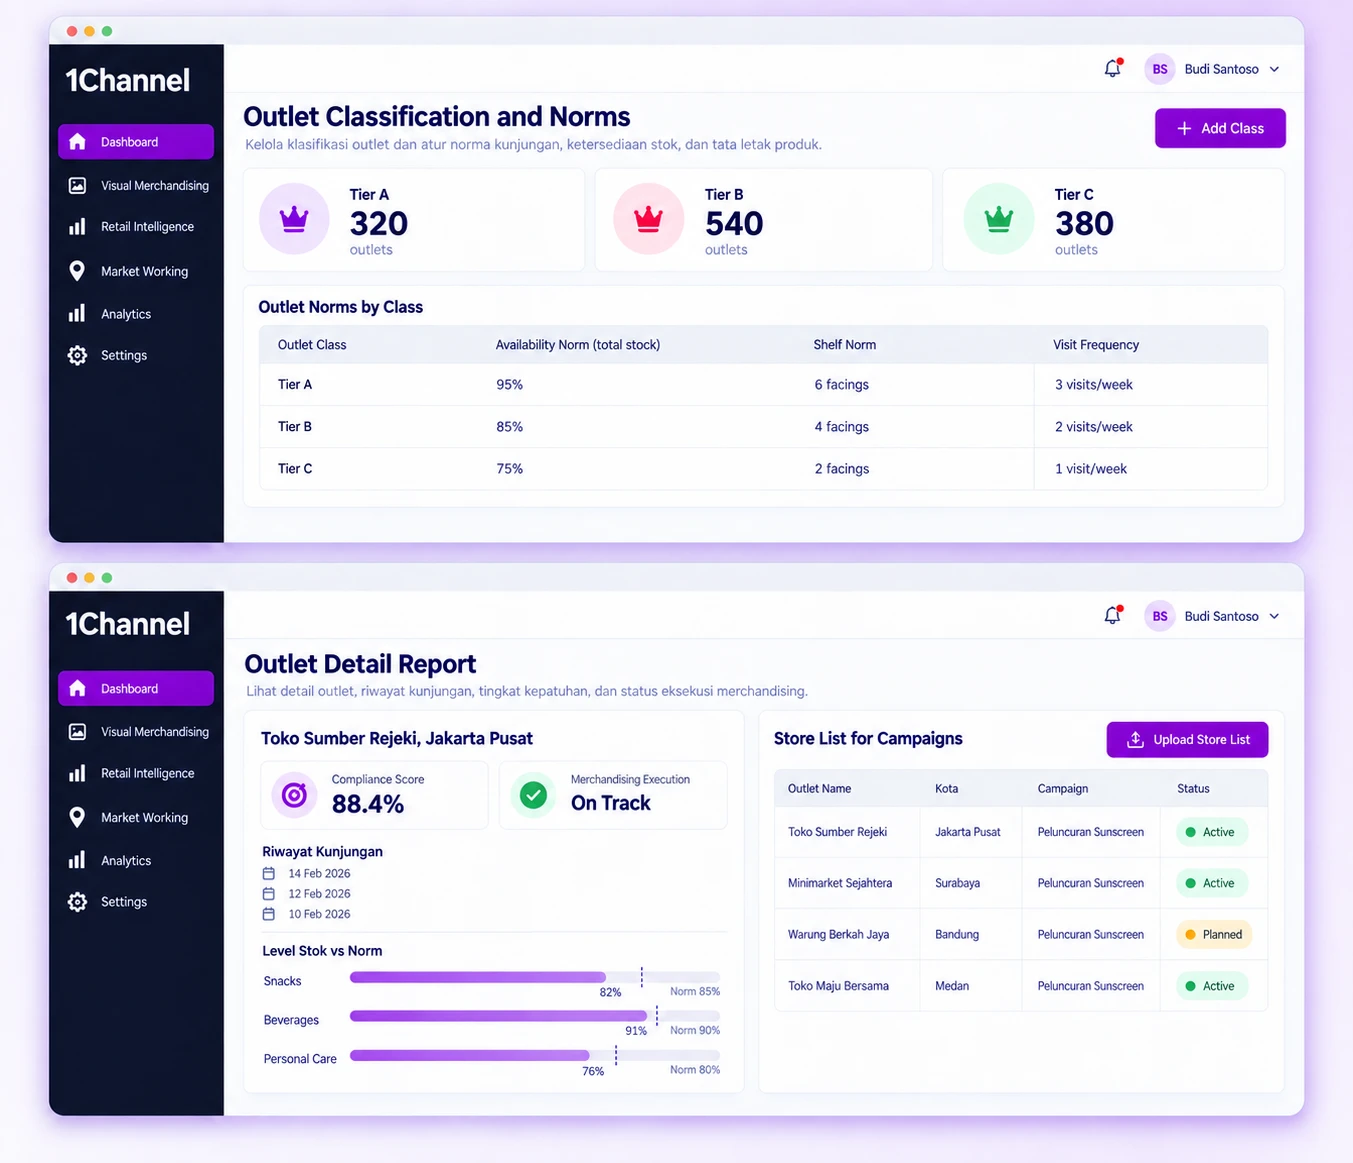Click Dashboard home icon in top window sidebar

[77, 142]
